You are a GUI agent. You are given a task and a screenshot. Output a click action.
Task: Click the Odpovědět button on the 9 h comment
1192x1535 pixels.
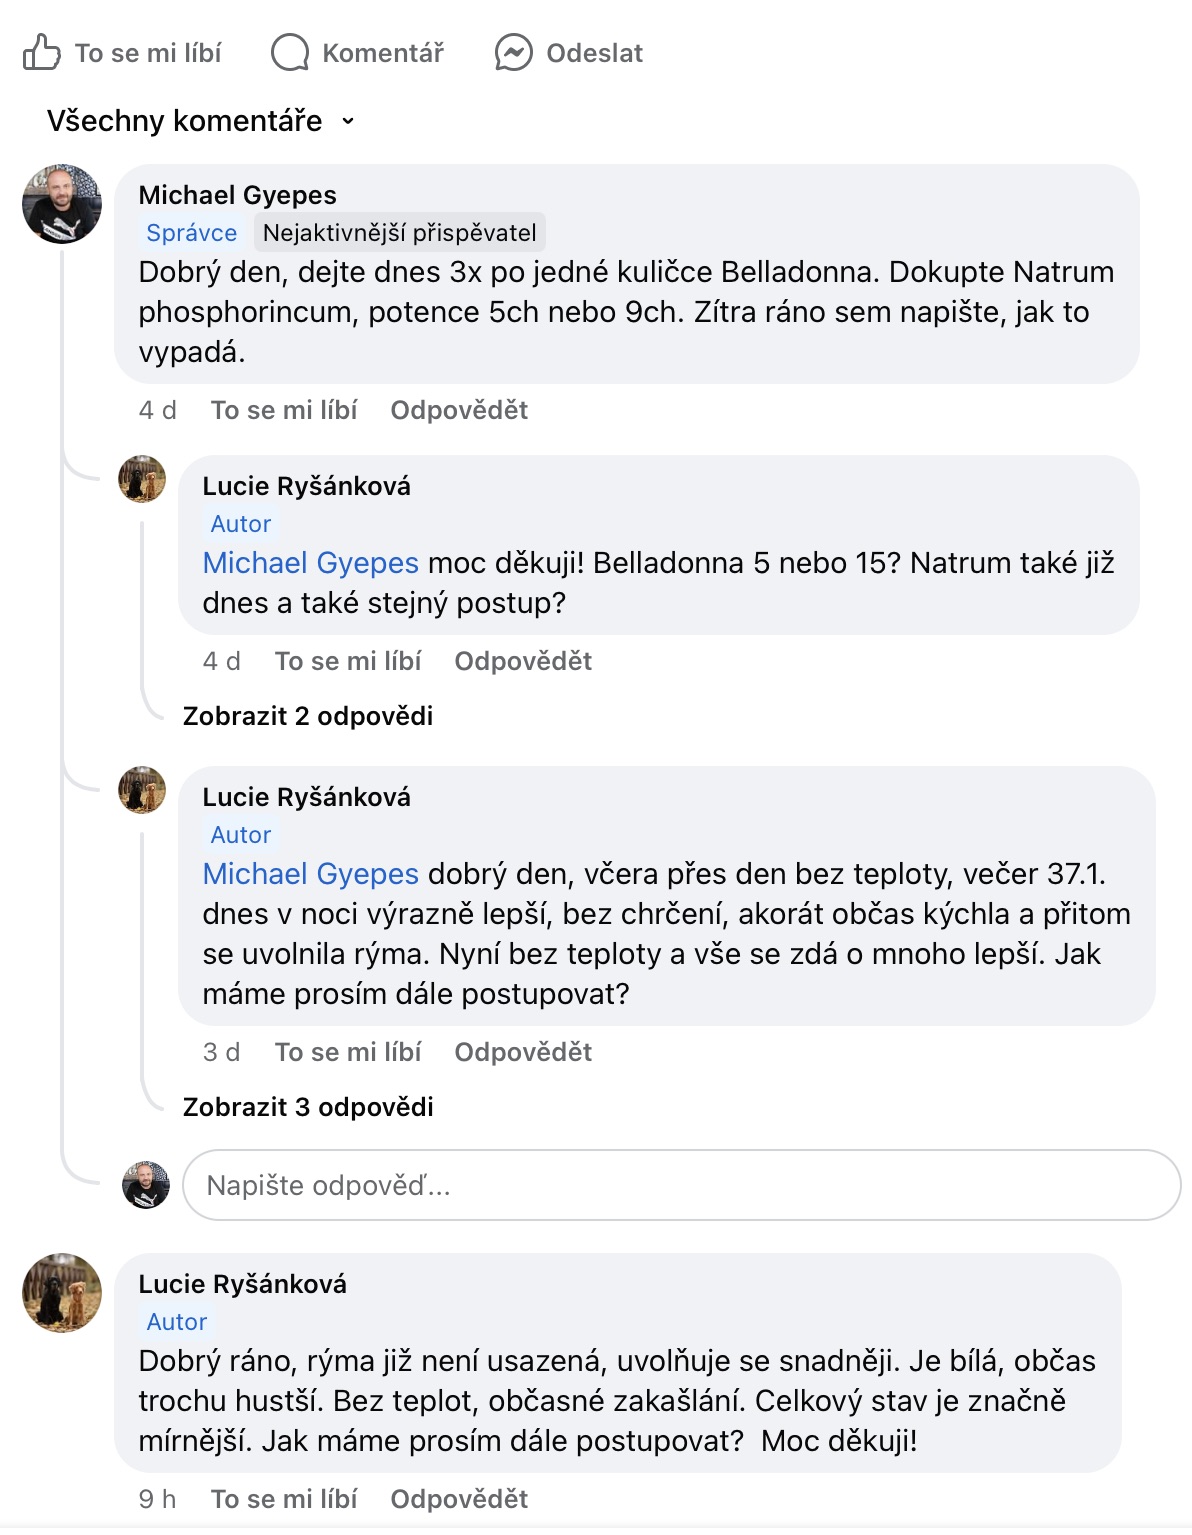459,1499
